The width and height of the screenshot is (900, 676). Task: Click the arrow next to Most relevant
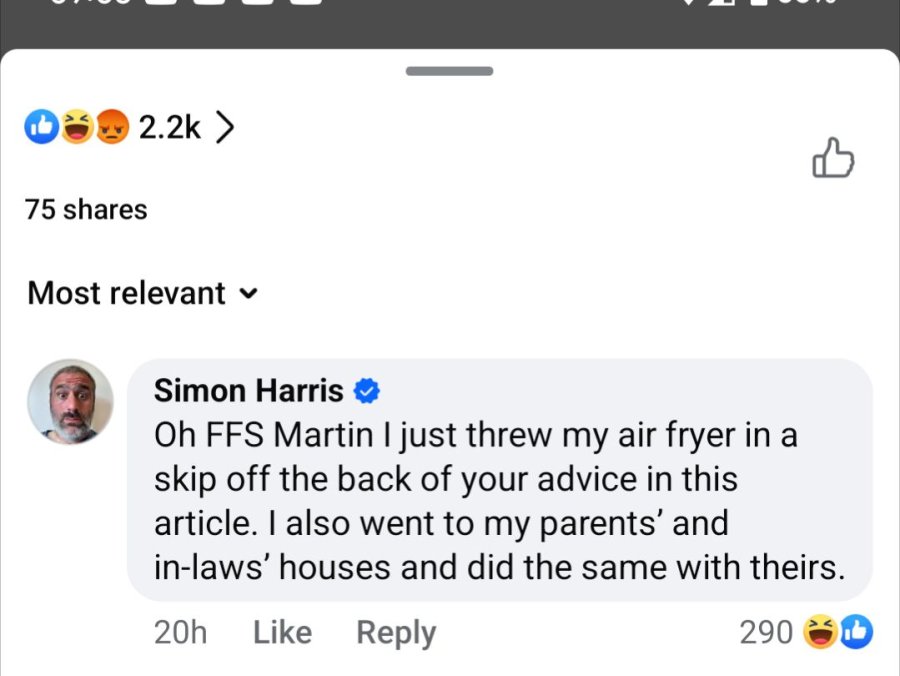pos(249,294)
